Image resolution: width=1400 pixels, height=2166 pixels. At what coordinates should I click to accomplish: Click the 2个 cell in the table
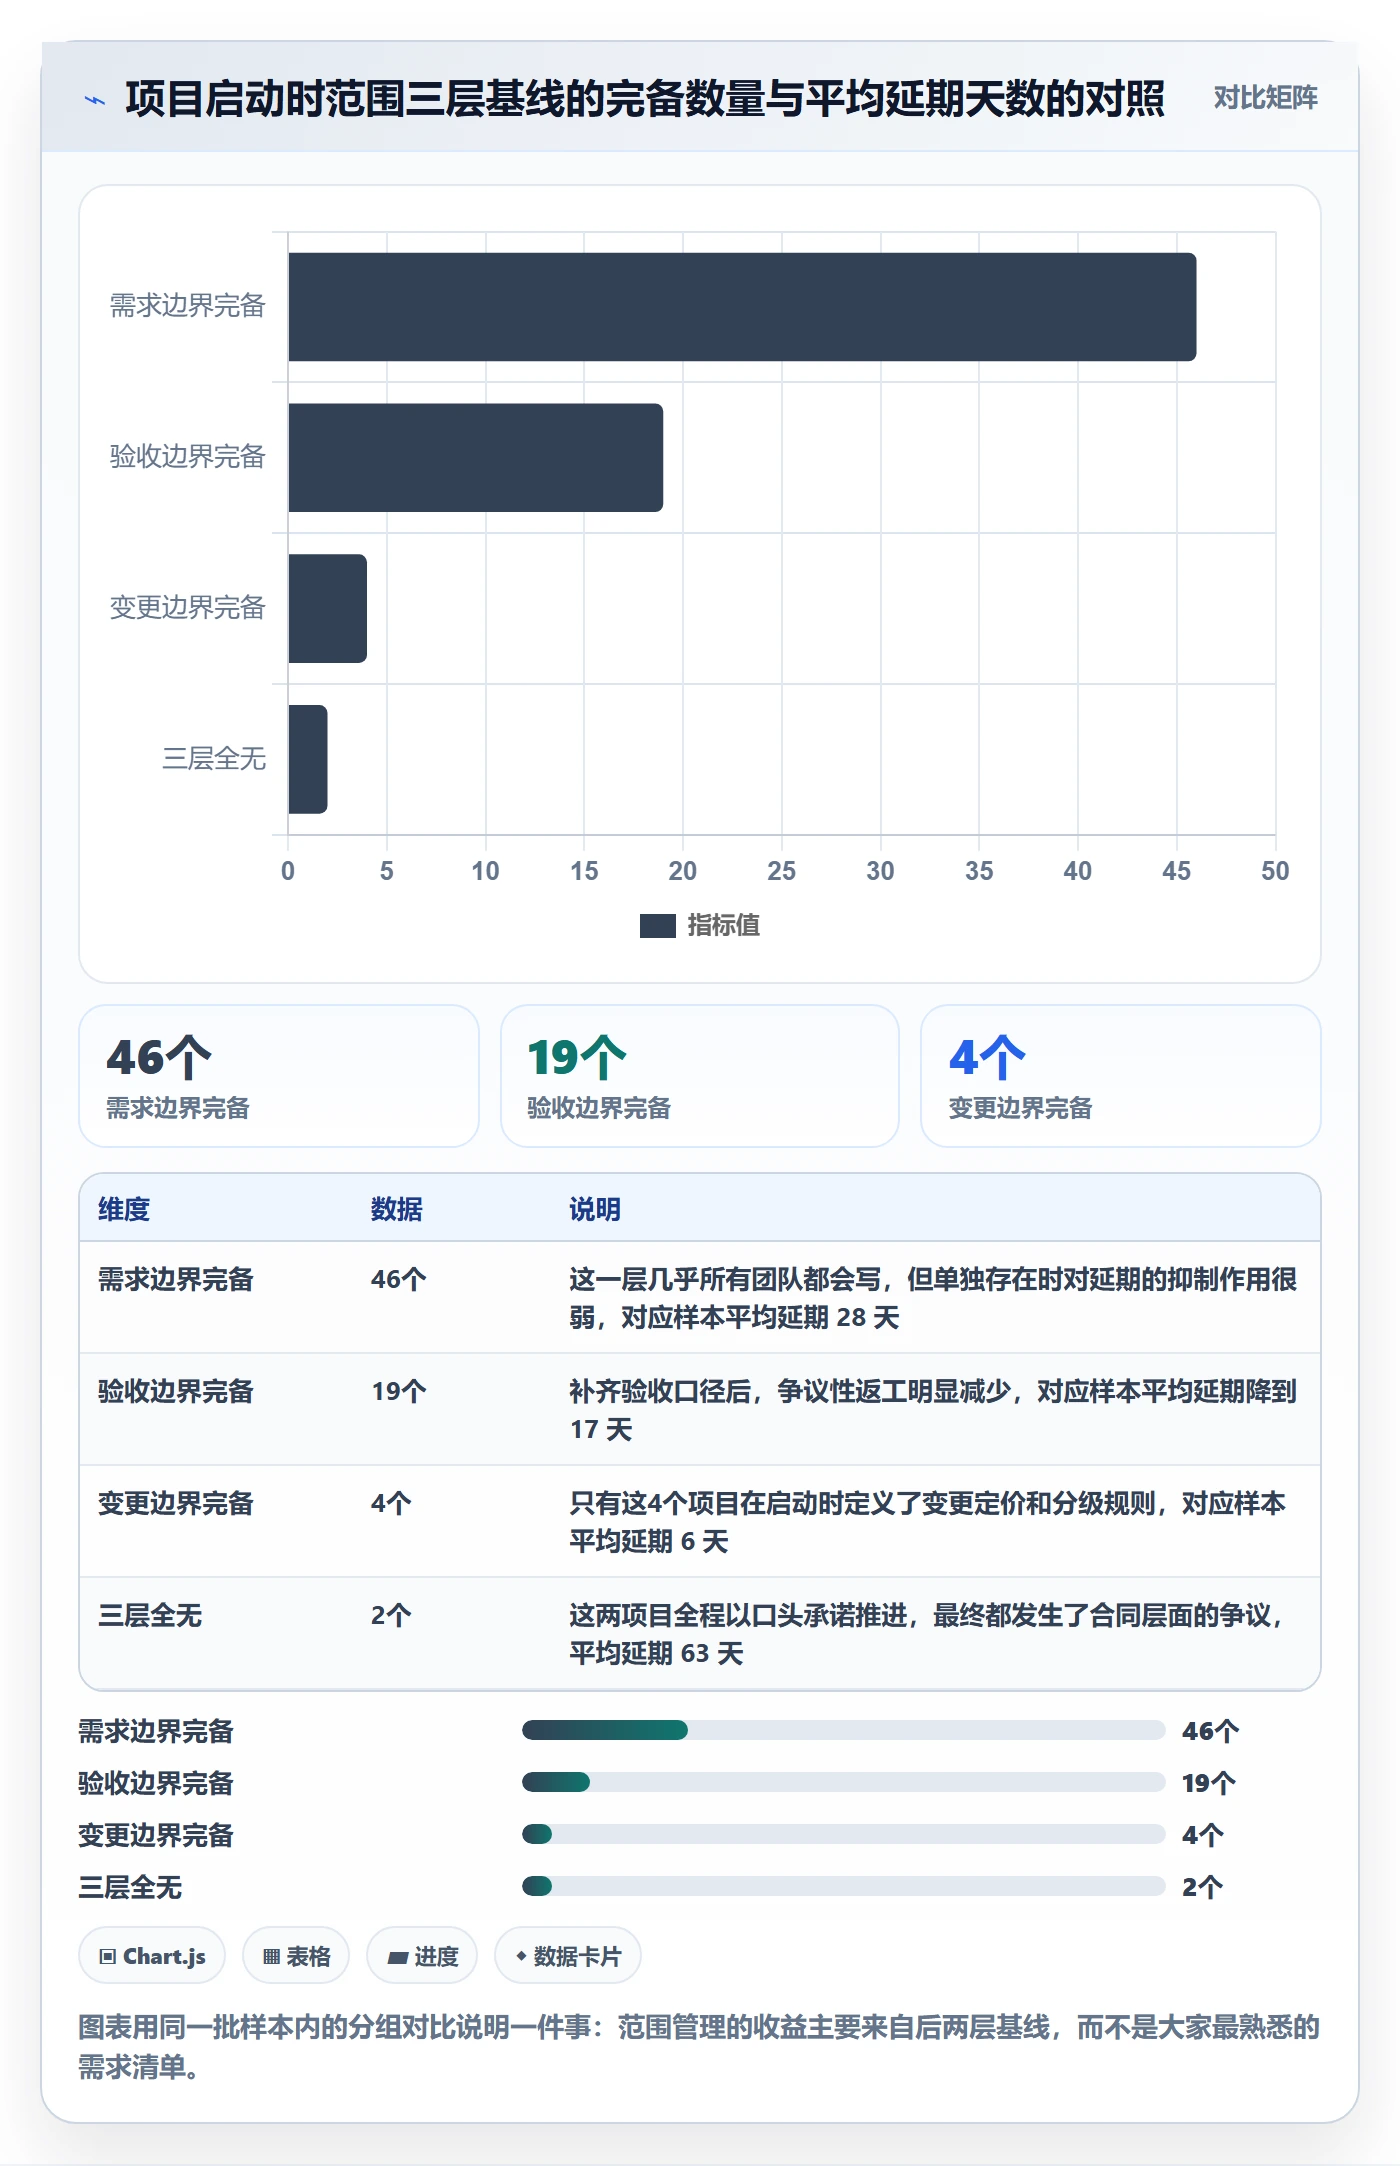391,1615
